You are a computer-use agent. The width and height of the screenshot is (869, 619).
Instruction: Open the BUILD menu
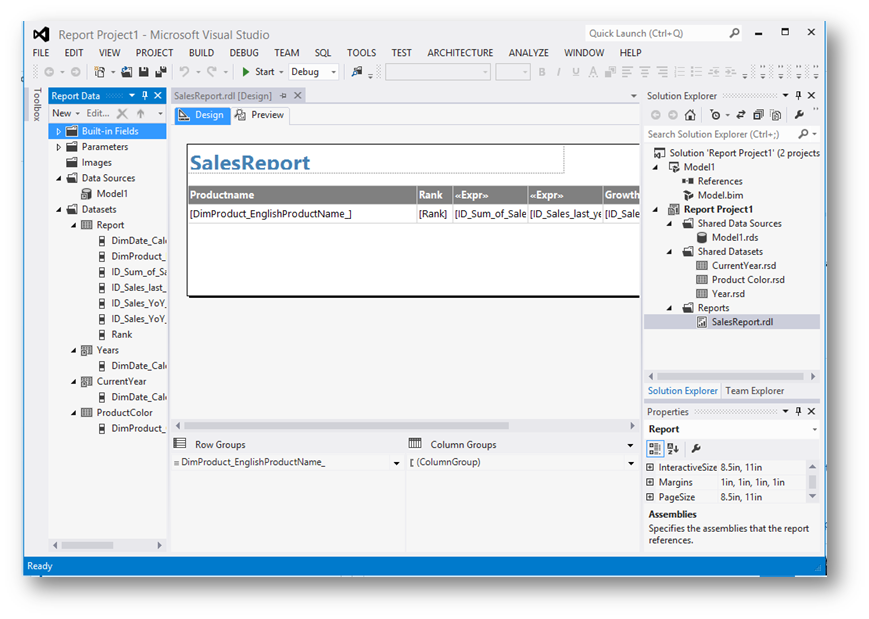tap(201, 53)
